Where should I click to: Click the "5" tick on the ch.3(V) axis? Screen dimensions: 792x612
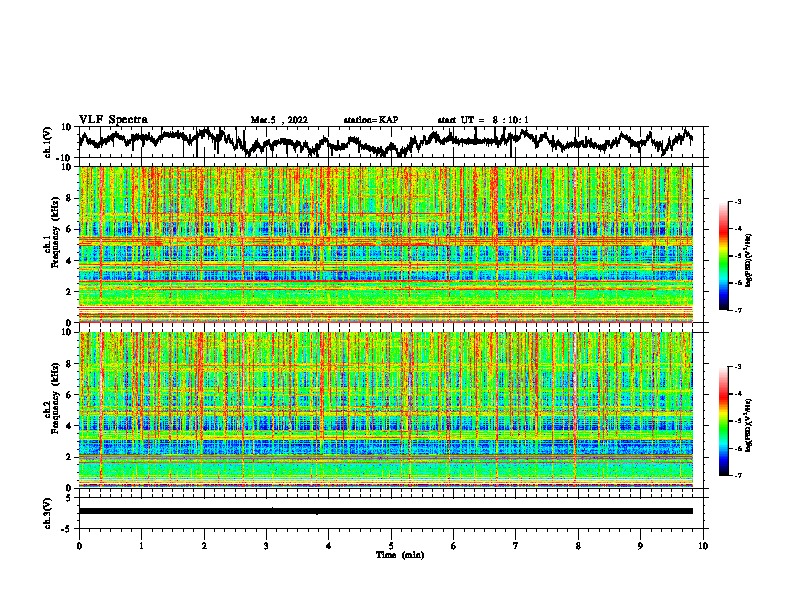point(69,498)
